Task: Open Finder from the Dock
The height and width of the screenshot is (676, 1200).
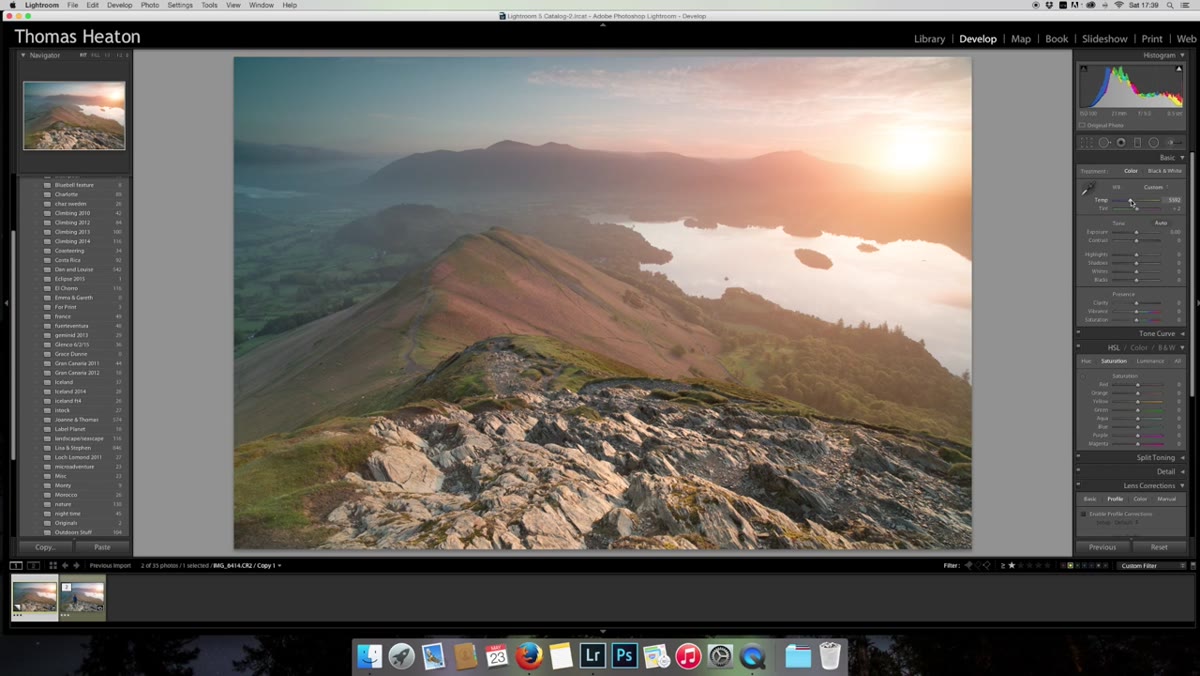Action: point(370,656)
